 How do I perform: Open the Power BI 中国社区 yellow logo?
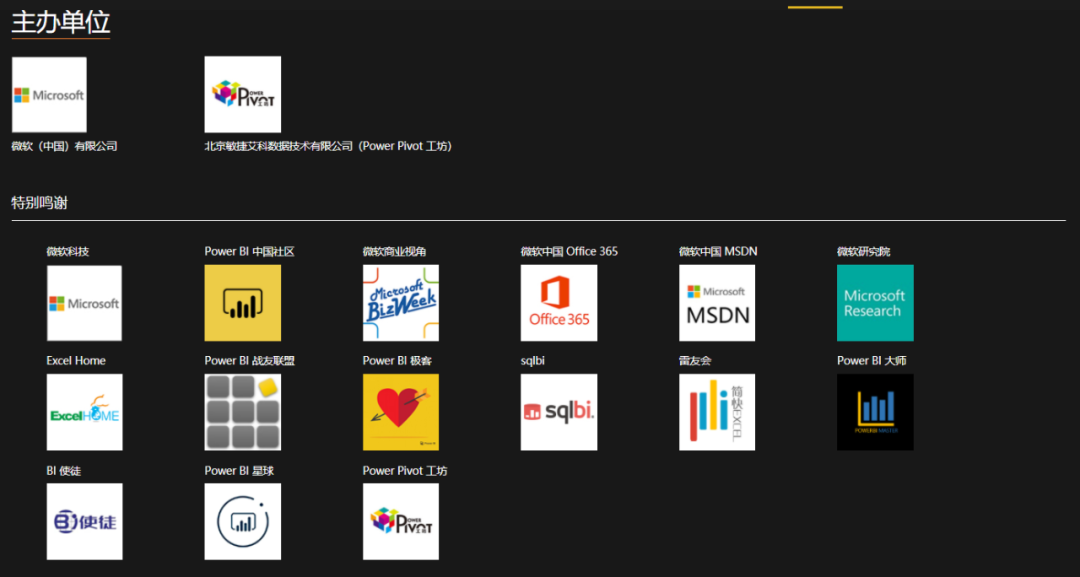[x=242, y=303]
